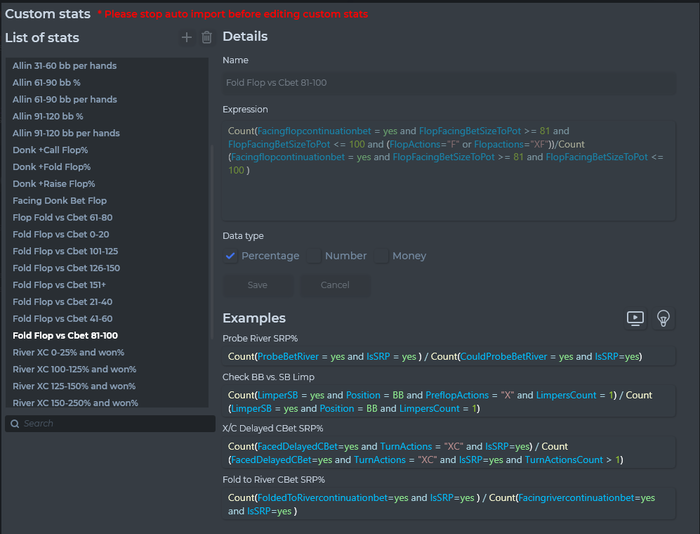
Task: Open the video tutorial icon
Action: (x=635, y=318)
